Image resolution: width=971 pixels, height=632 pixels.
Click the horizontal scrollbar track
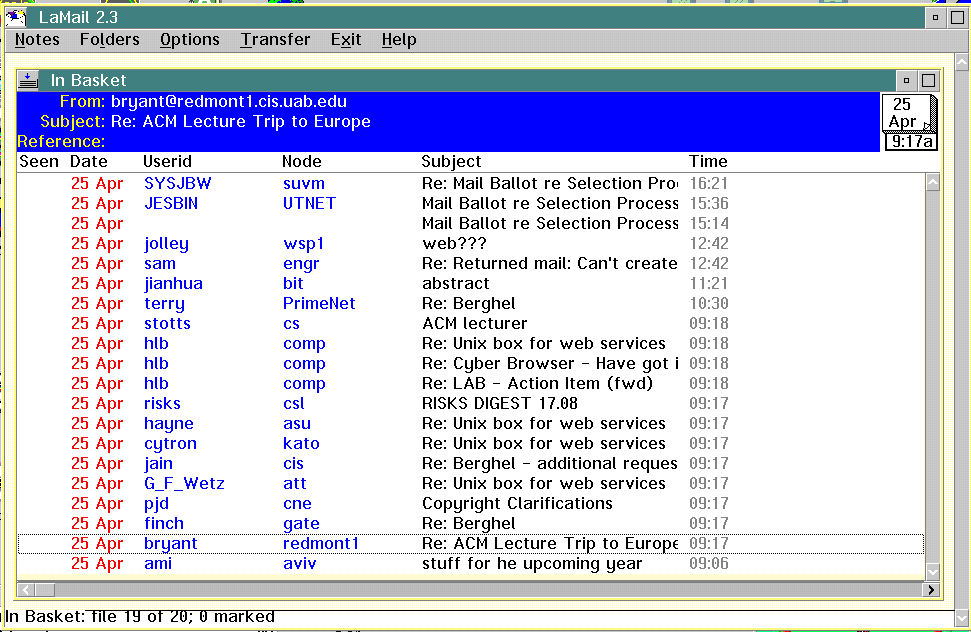coord(480,590)
